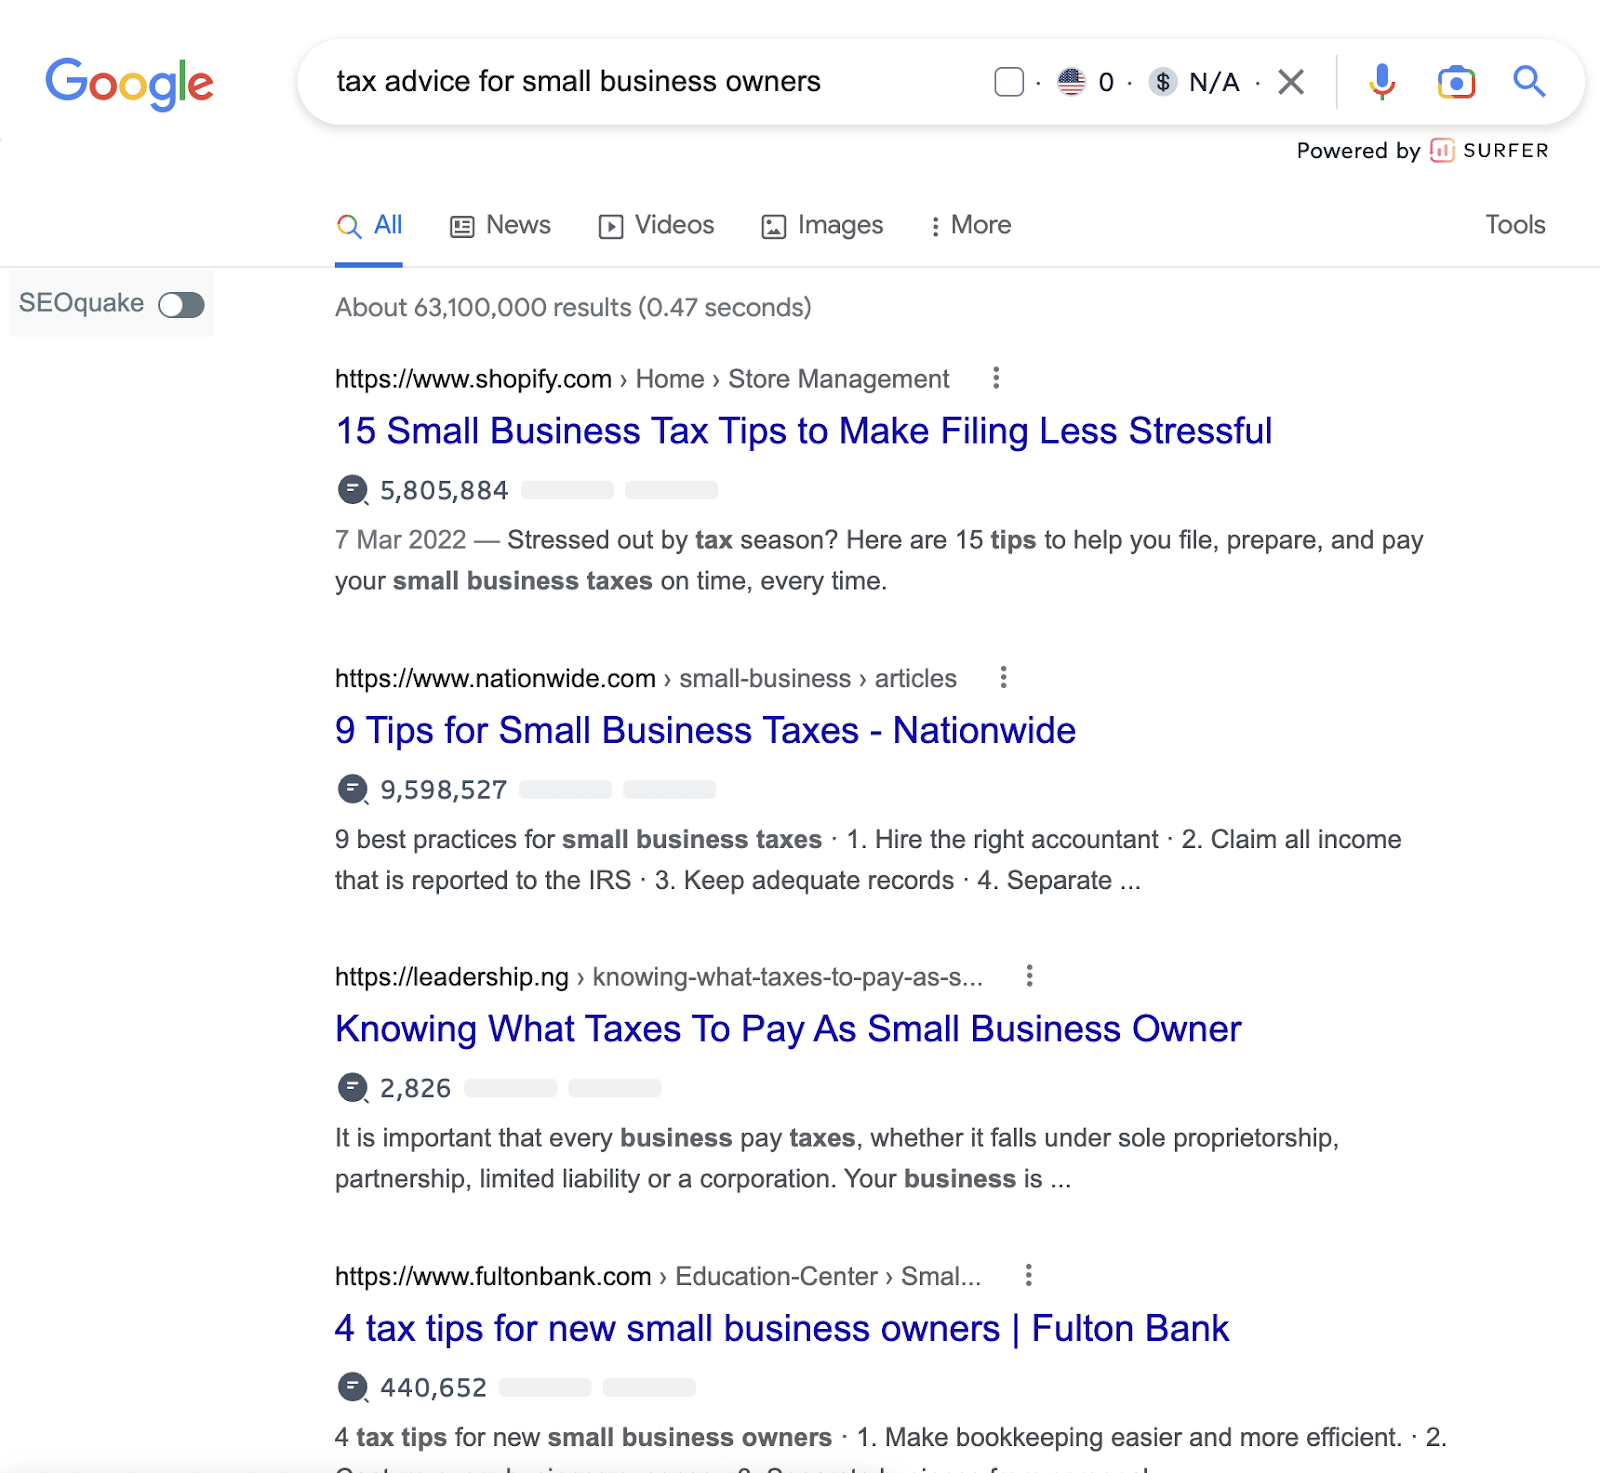Viewport: 1600px width, 1473px height.
Task: Click the voice search microphone icon
Action: point(1382,81)
